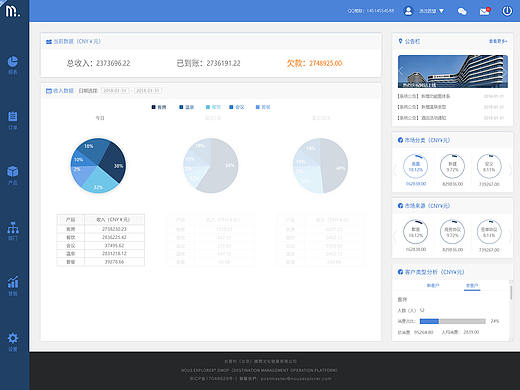Open the username dropdown arrow in header
Image resolution: width=520 pixels, height=390 pixels.
pos(441,11)
